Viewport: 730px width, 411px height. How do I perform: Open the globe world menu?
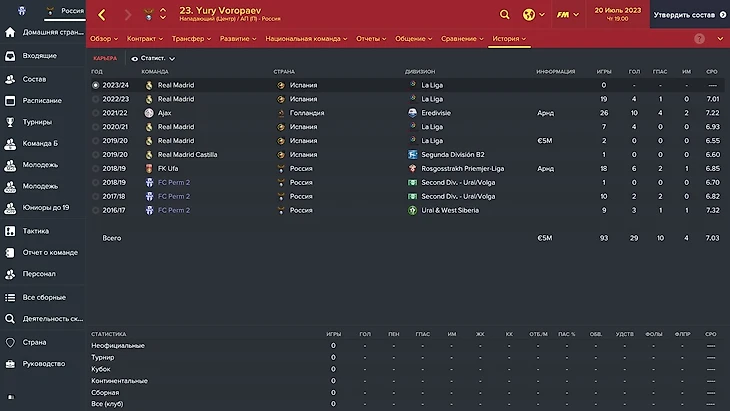pos(530,15)
